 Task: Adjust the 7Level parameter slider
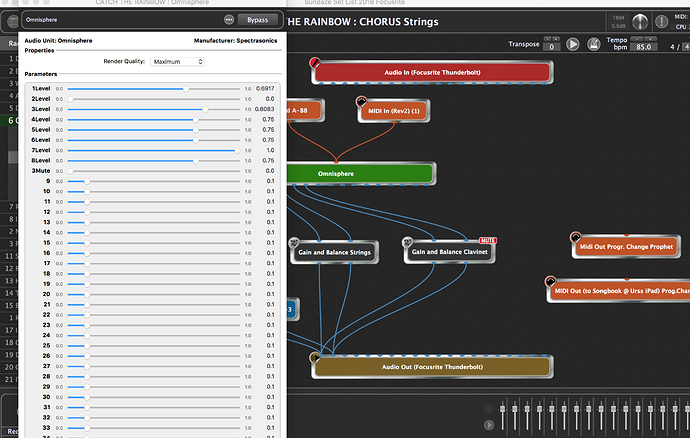tap(154, 151)
